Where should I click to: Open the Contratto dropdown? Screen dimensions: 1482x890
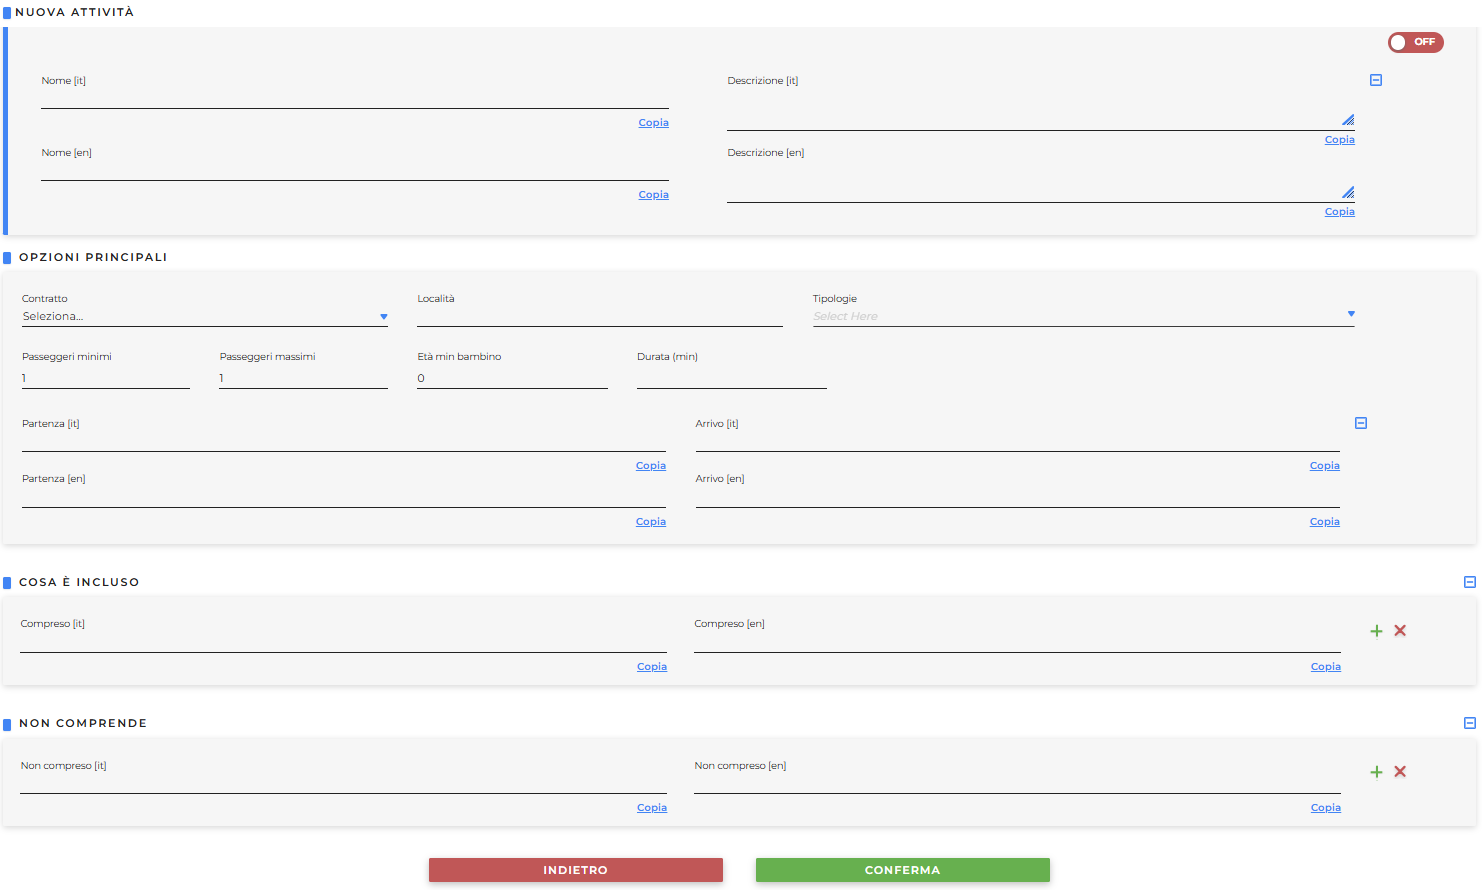204,316
